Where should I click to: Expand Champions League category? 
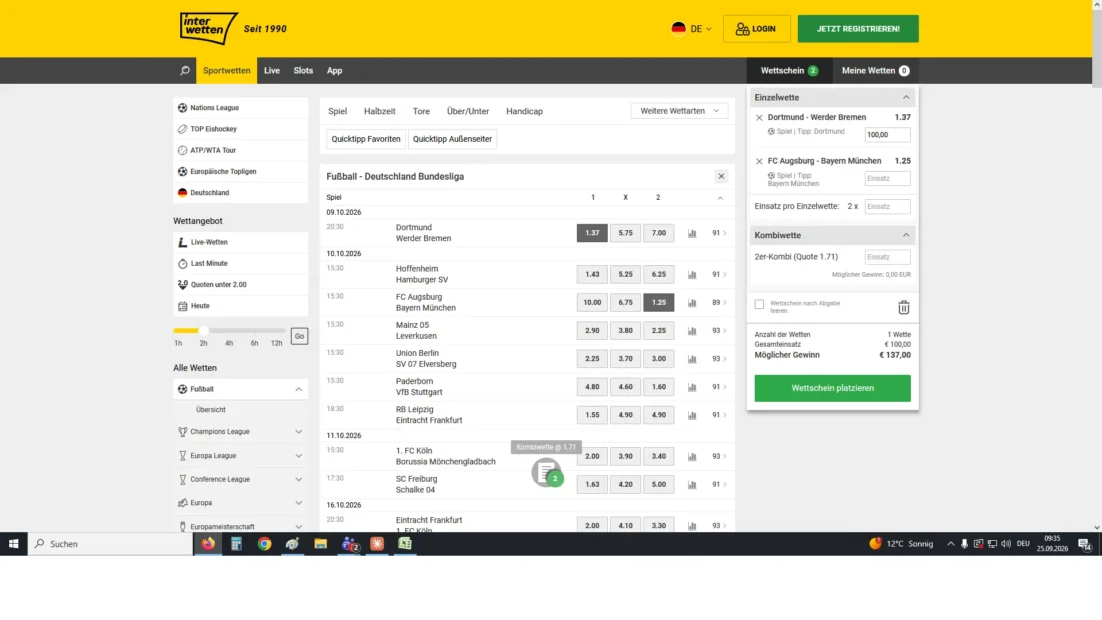pos(299,432)
